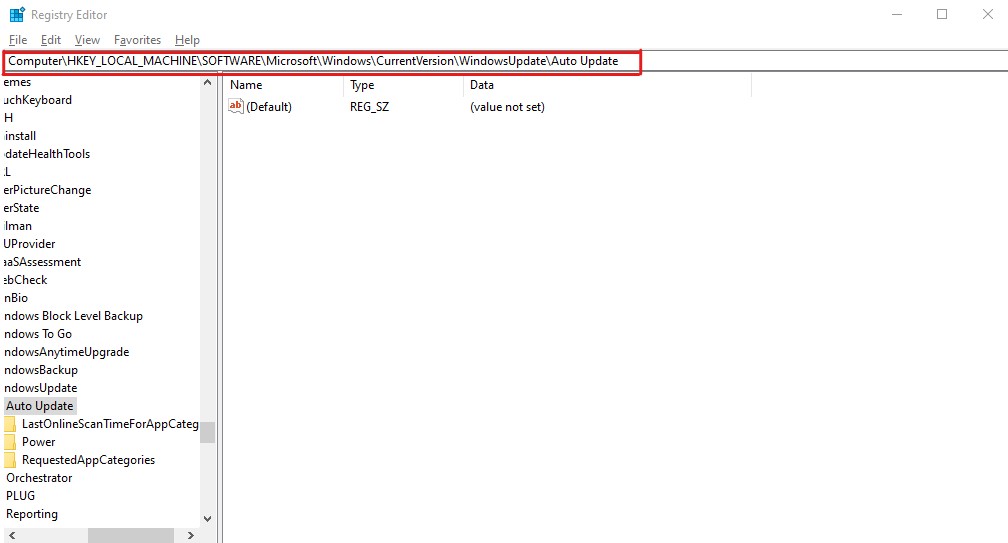The width and height of the screenshot is (1008, 543).
Task: Click the horizontal scroll right arrow
Action: pos(190,535)
